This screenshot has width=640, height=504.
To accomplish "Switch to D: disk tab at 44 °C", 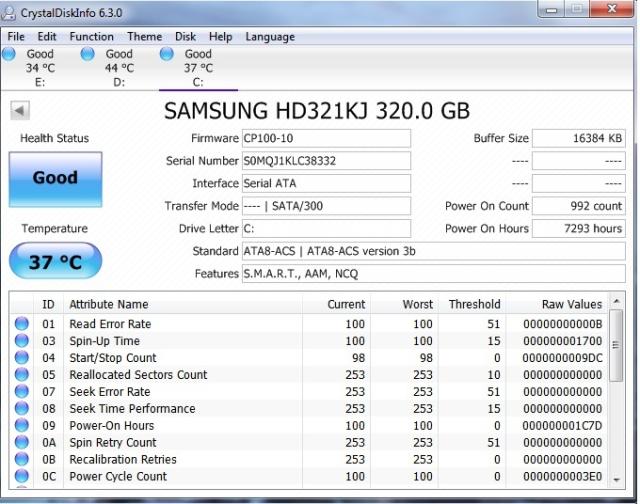I will pos(119,68).
